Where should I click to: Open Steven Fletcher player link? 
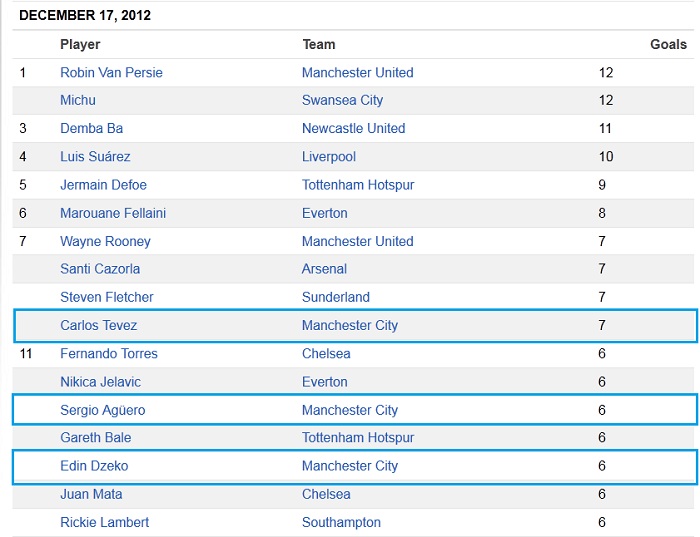(x=107, y=297)
